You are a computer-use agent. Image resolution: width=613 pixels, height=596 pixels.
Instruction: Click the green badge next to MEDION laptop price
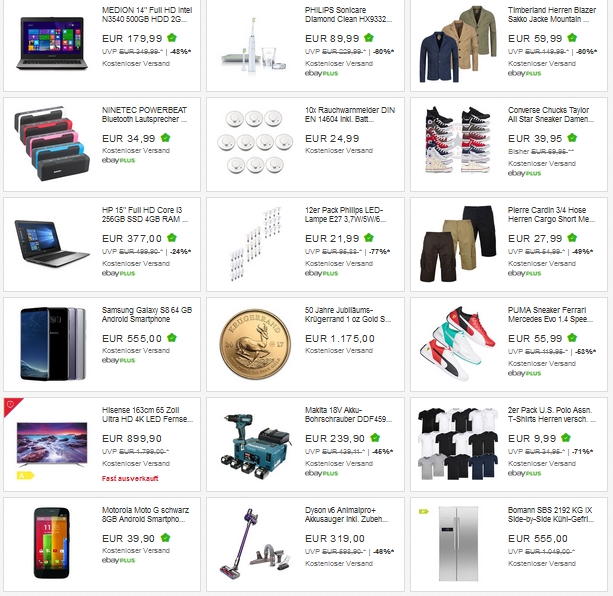(x=172, y=38)
